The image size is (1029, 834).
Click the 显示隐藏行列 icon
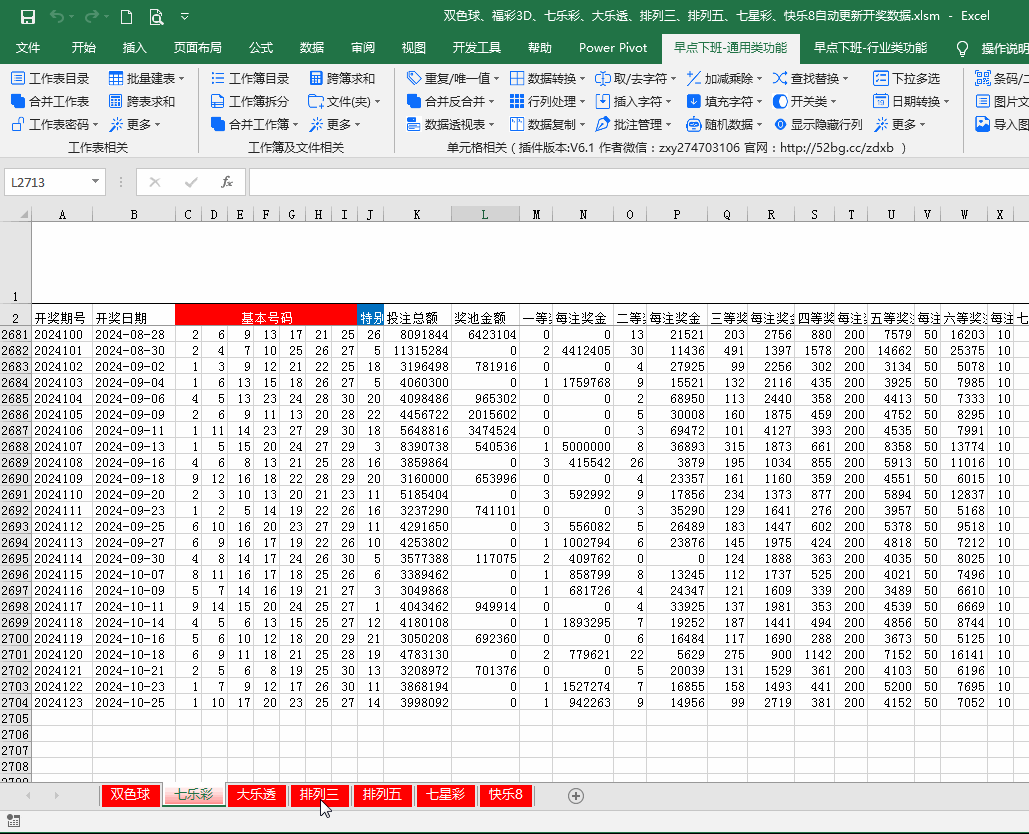(x=780, y=125)
